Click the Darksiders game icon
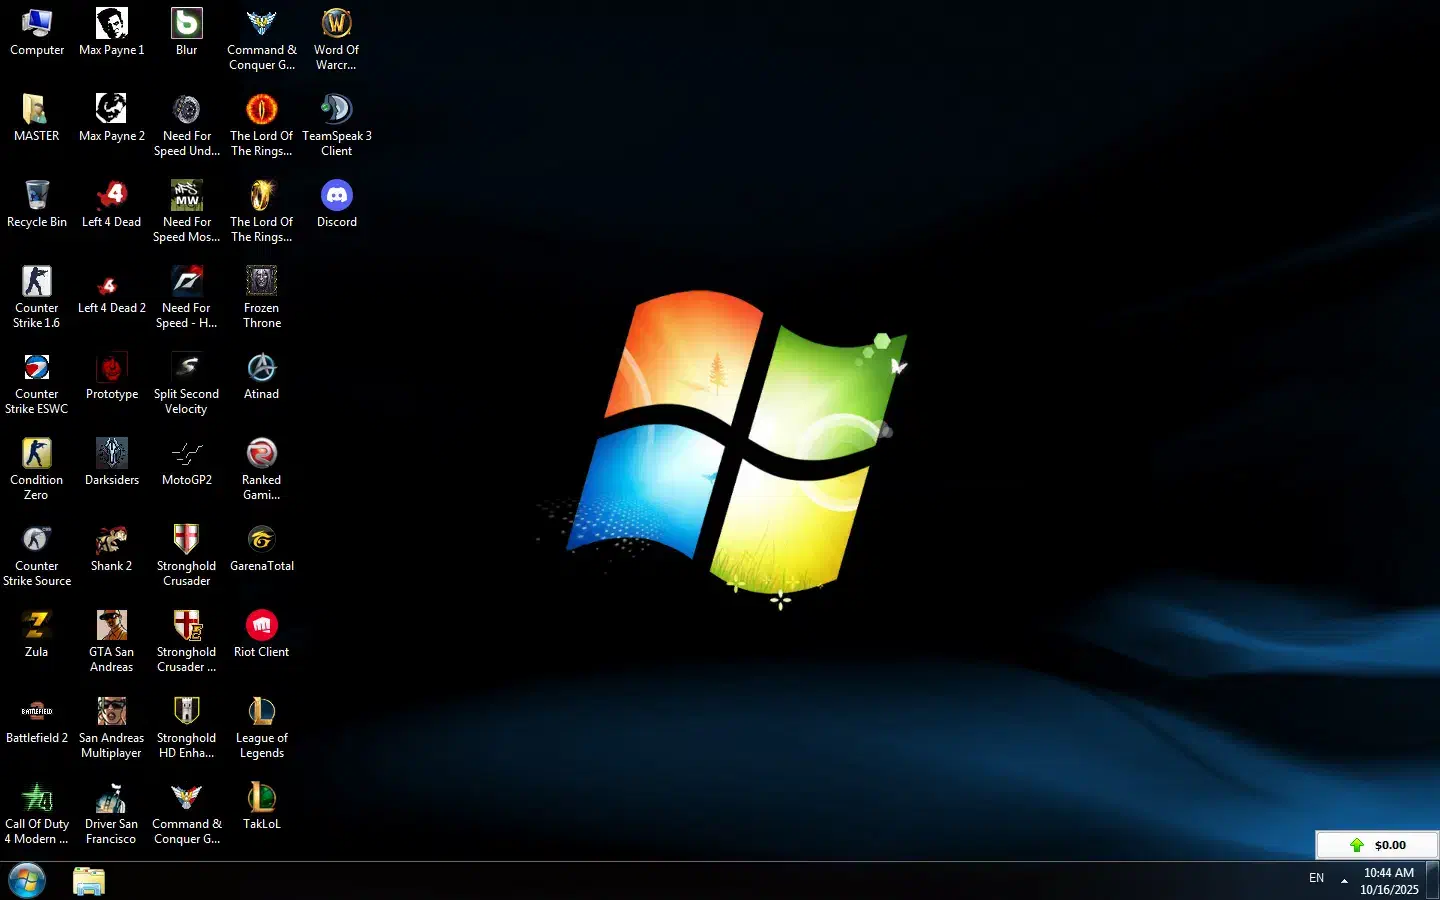 [111, 454]
